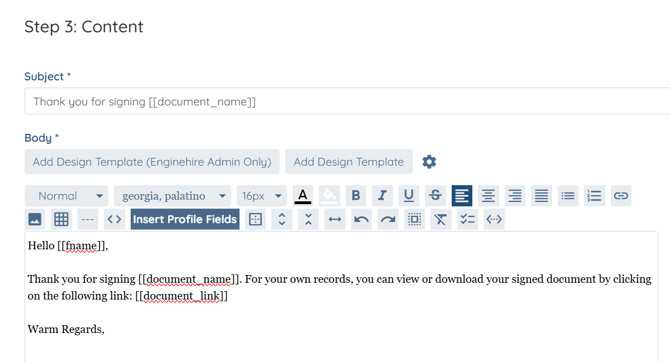This screenshot has height=362, width=670.
Task: Clear text formatting
Action: pyautogui.click(x=441, y=219)
